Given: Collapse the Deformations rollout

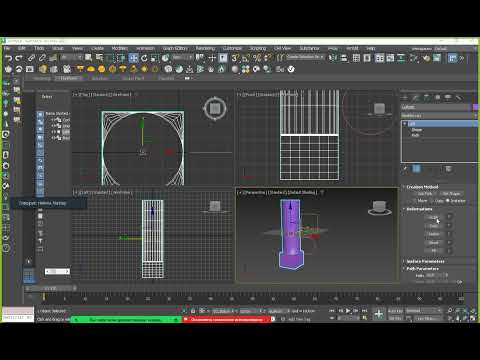Looking at the screenshot, I should pyautogui.click(x=419, y=209).
